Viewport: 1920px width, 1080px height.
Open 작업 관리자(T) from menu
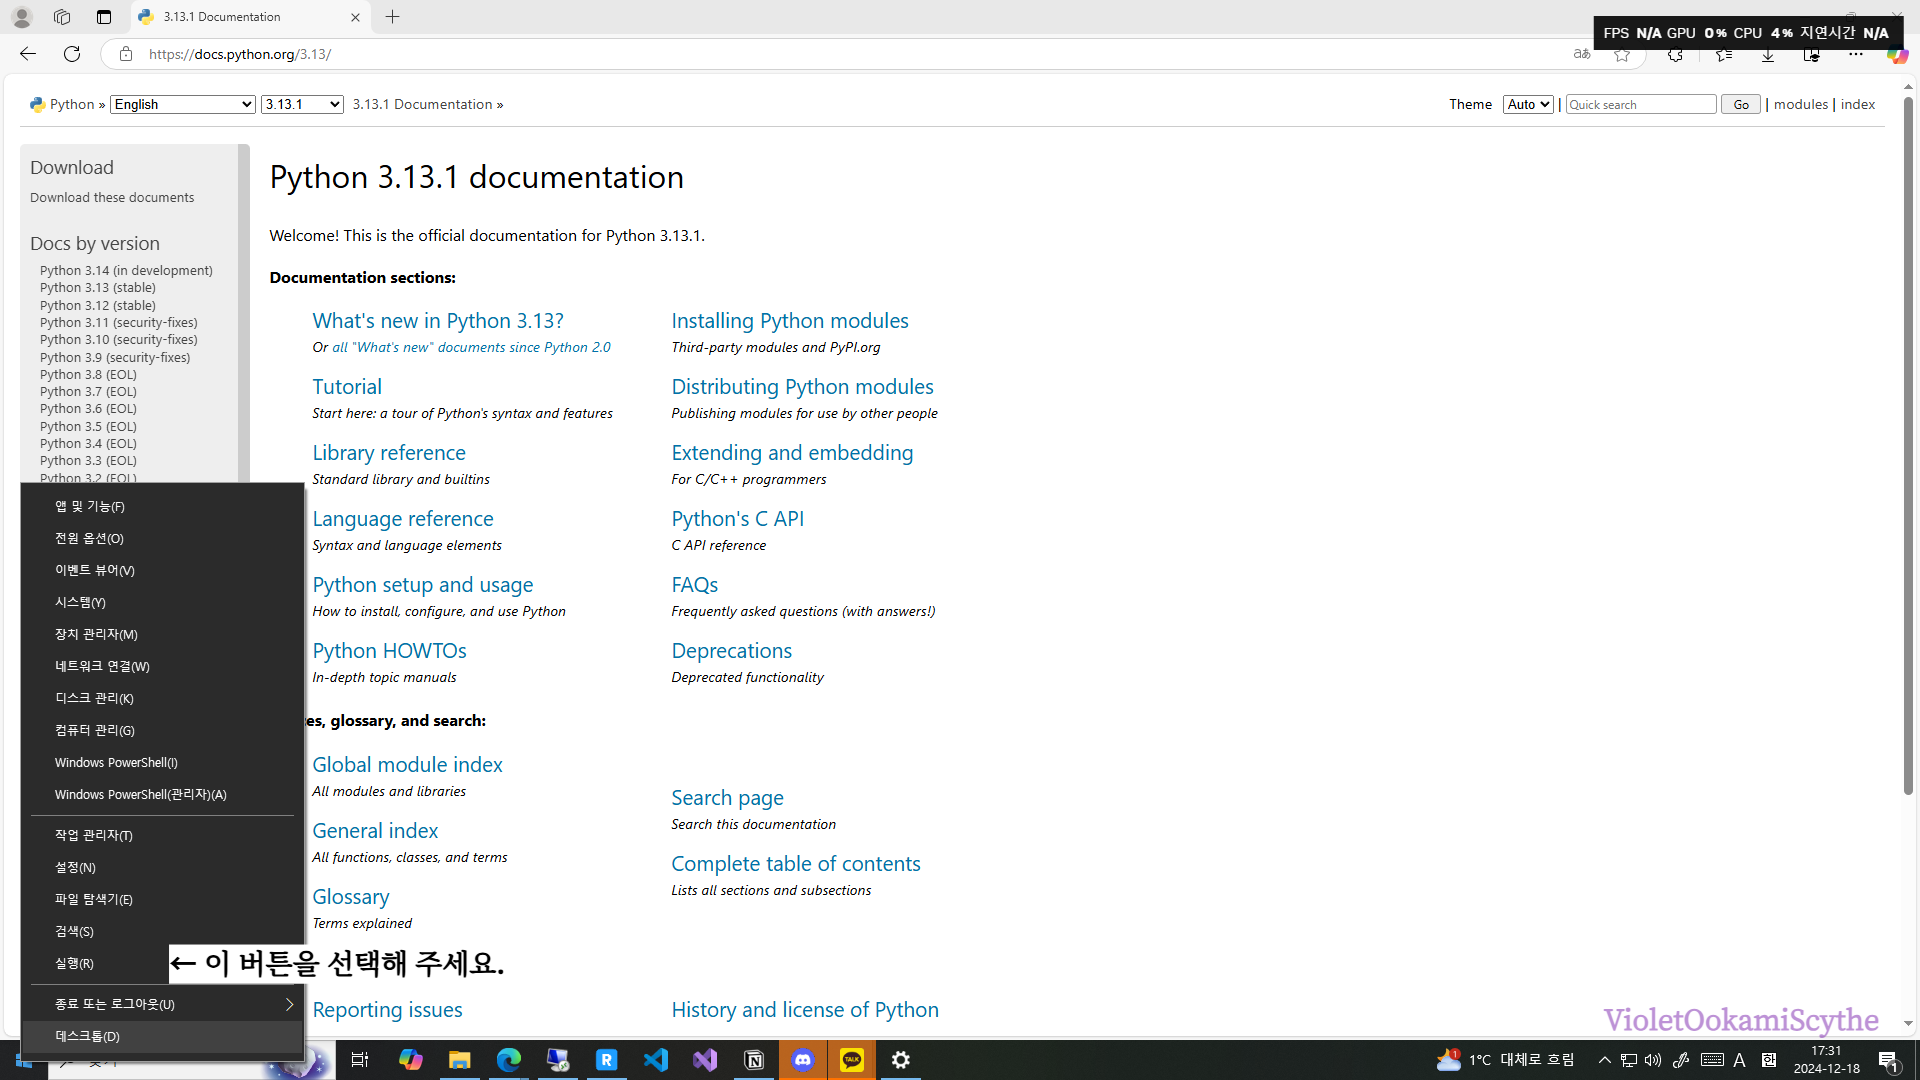click(162, 835)
